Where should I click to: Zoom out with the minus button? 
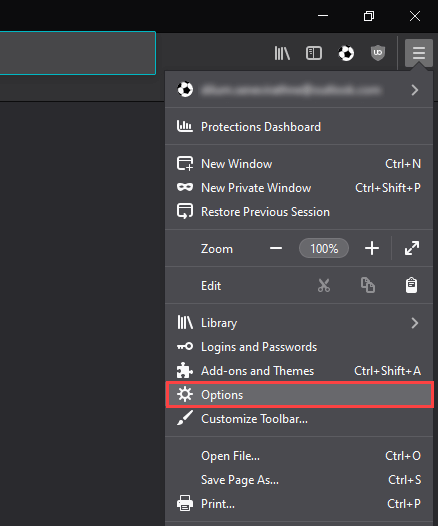(x=276, y=248)
